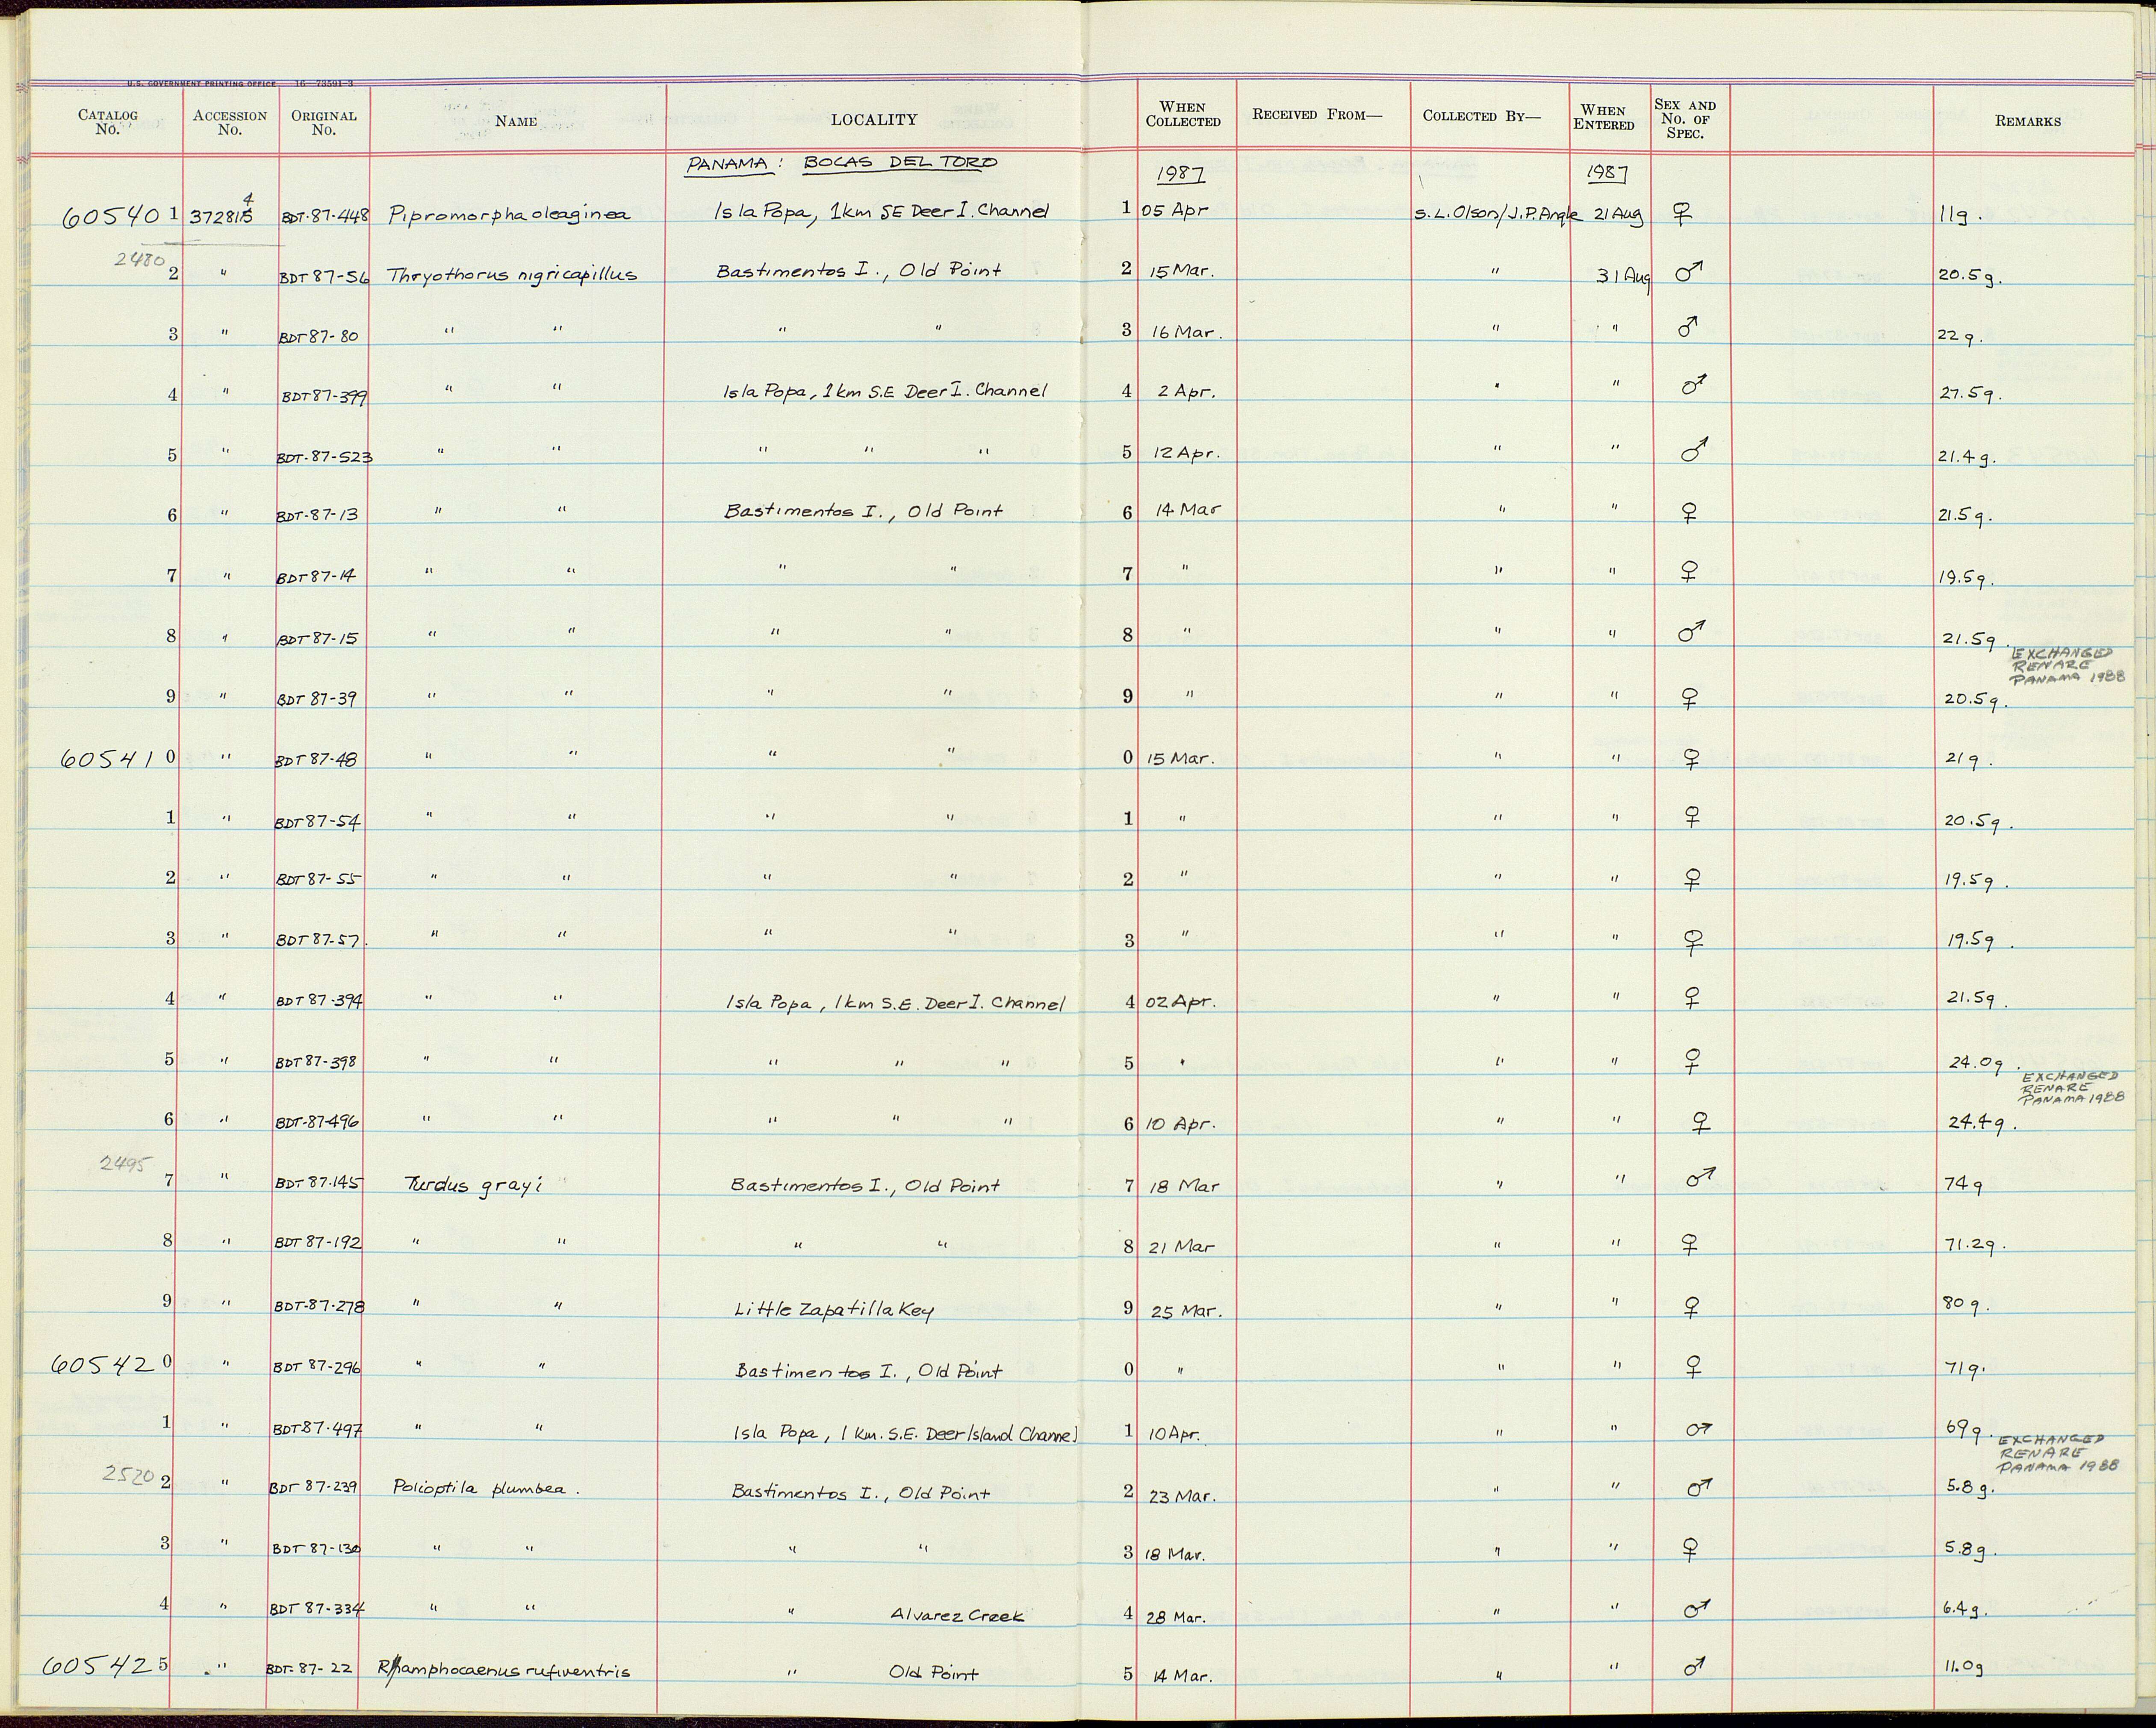Viewport: 2156px width, 1728px height.
Task: Click the 'Original No.' column header
Action: (324, 122)
